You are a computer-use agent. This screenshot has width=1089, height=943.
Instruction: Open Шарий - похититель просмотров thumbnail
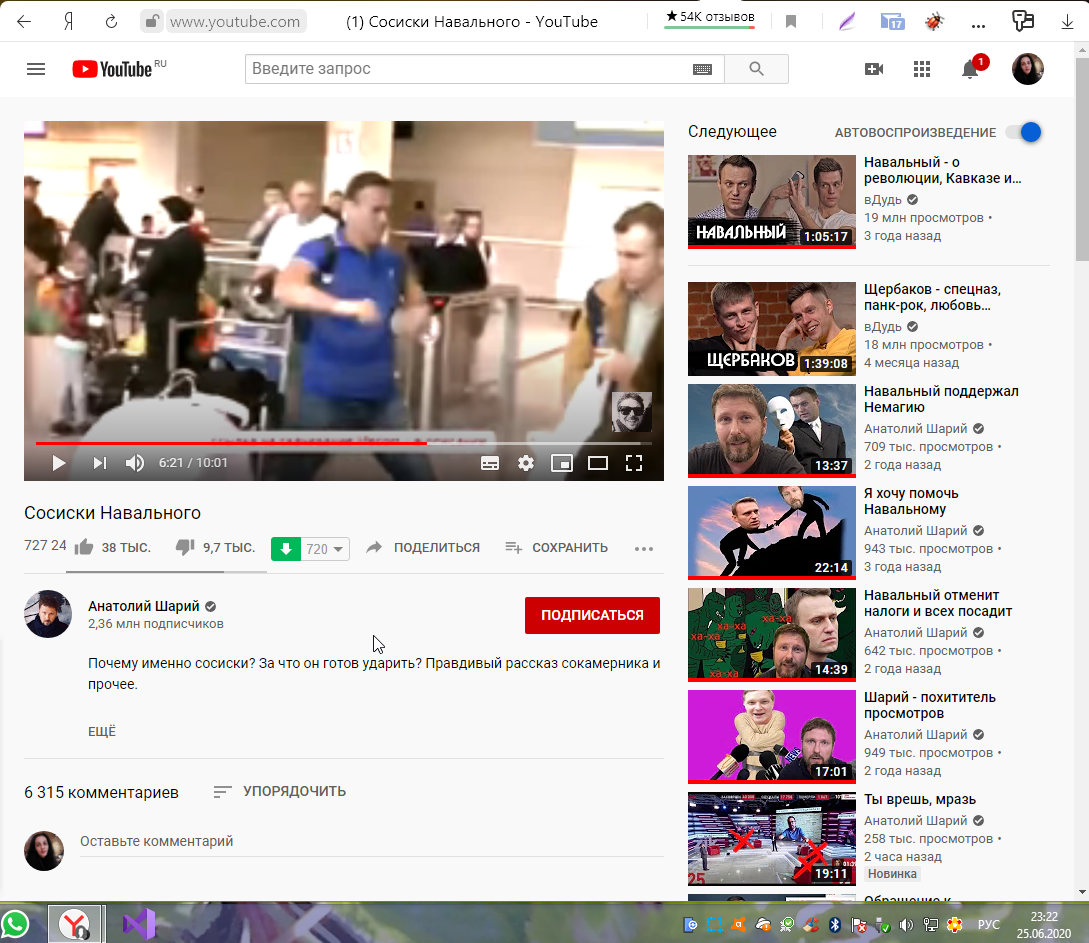pyautogui.click(x=772, y=736)
